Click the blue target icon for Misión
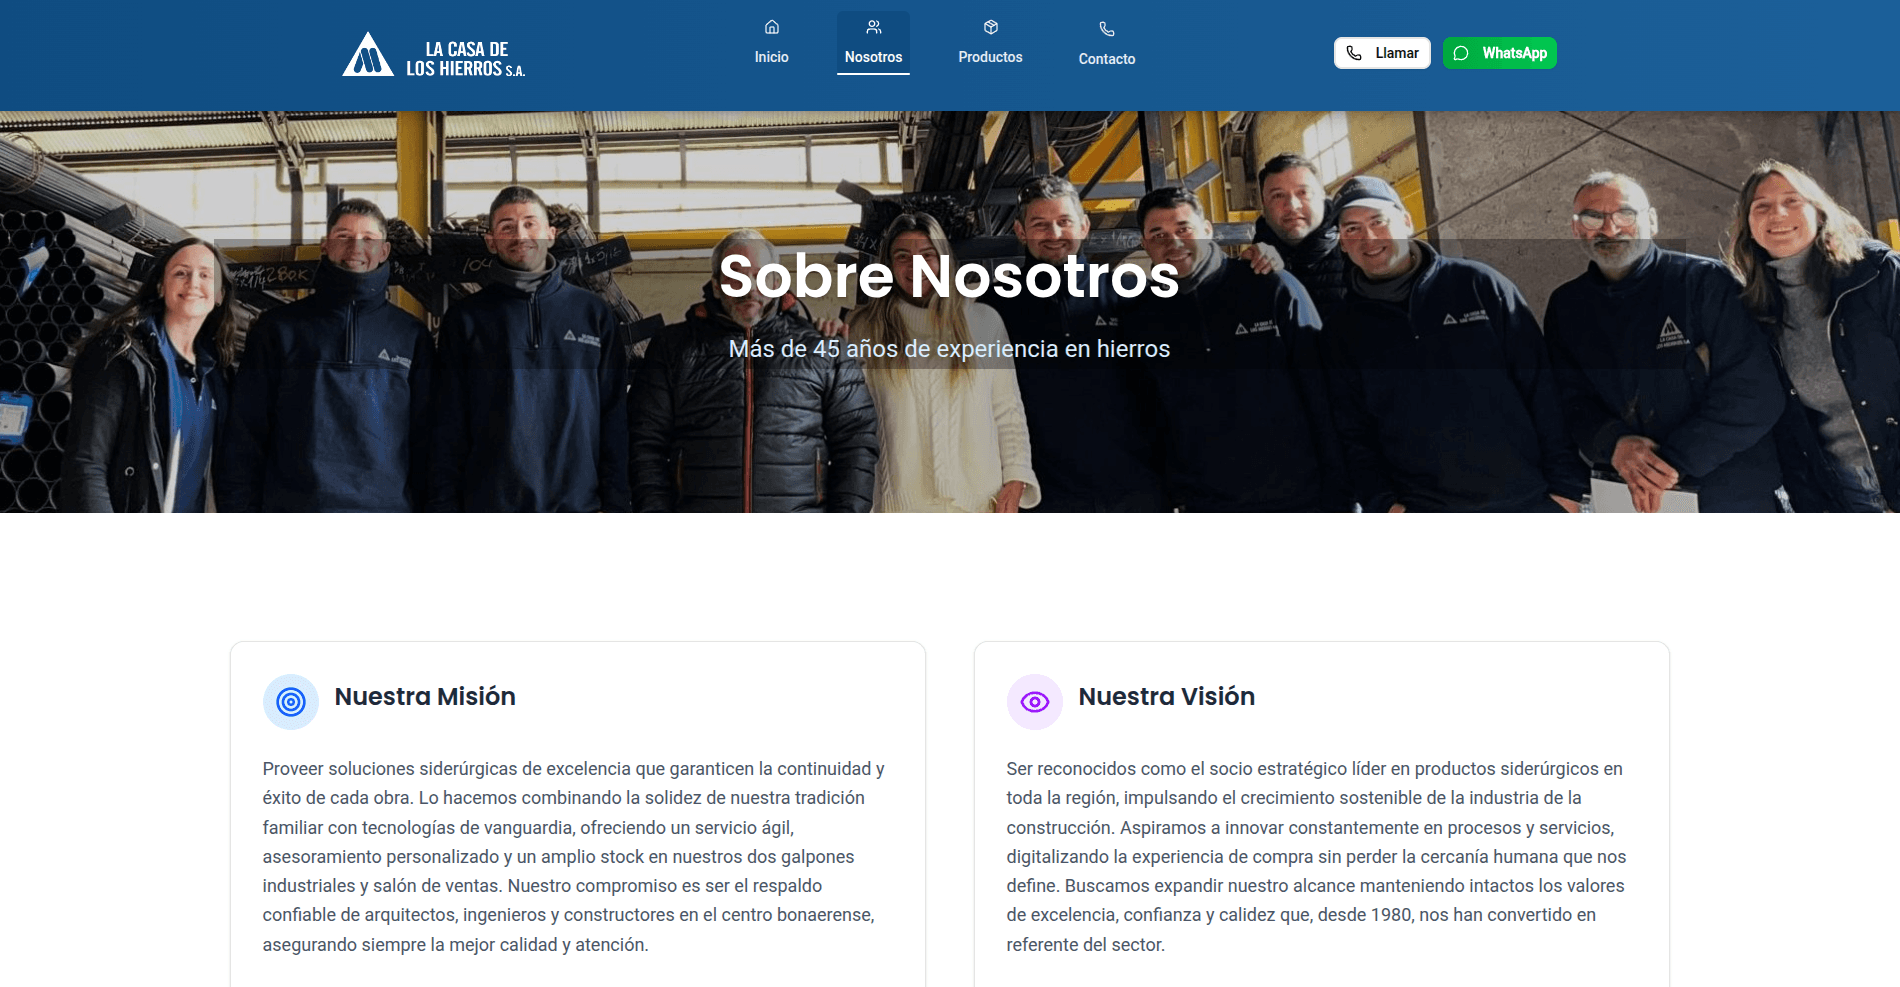This screenshot has height=987, width=1900. coord(291,702)
